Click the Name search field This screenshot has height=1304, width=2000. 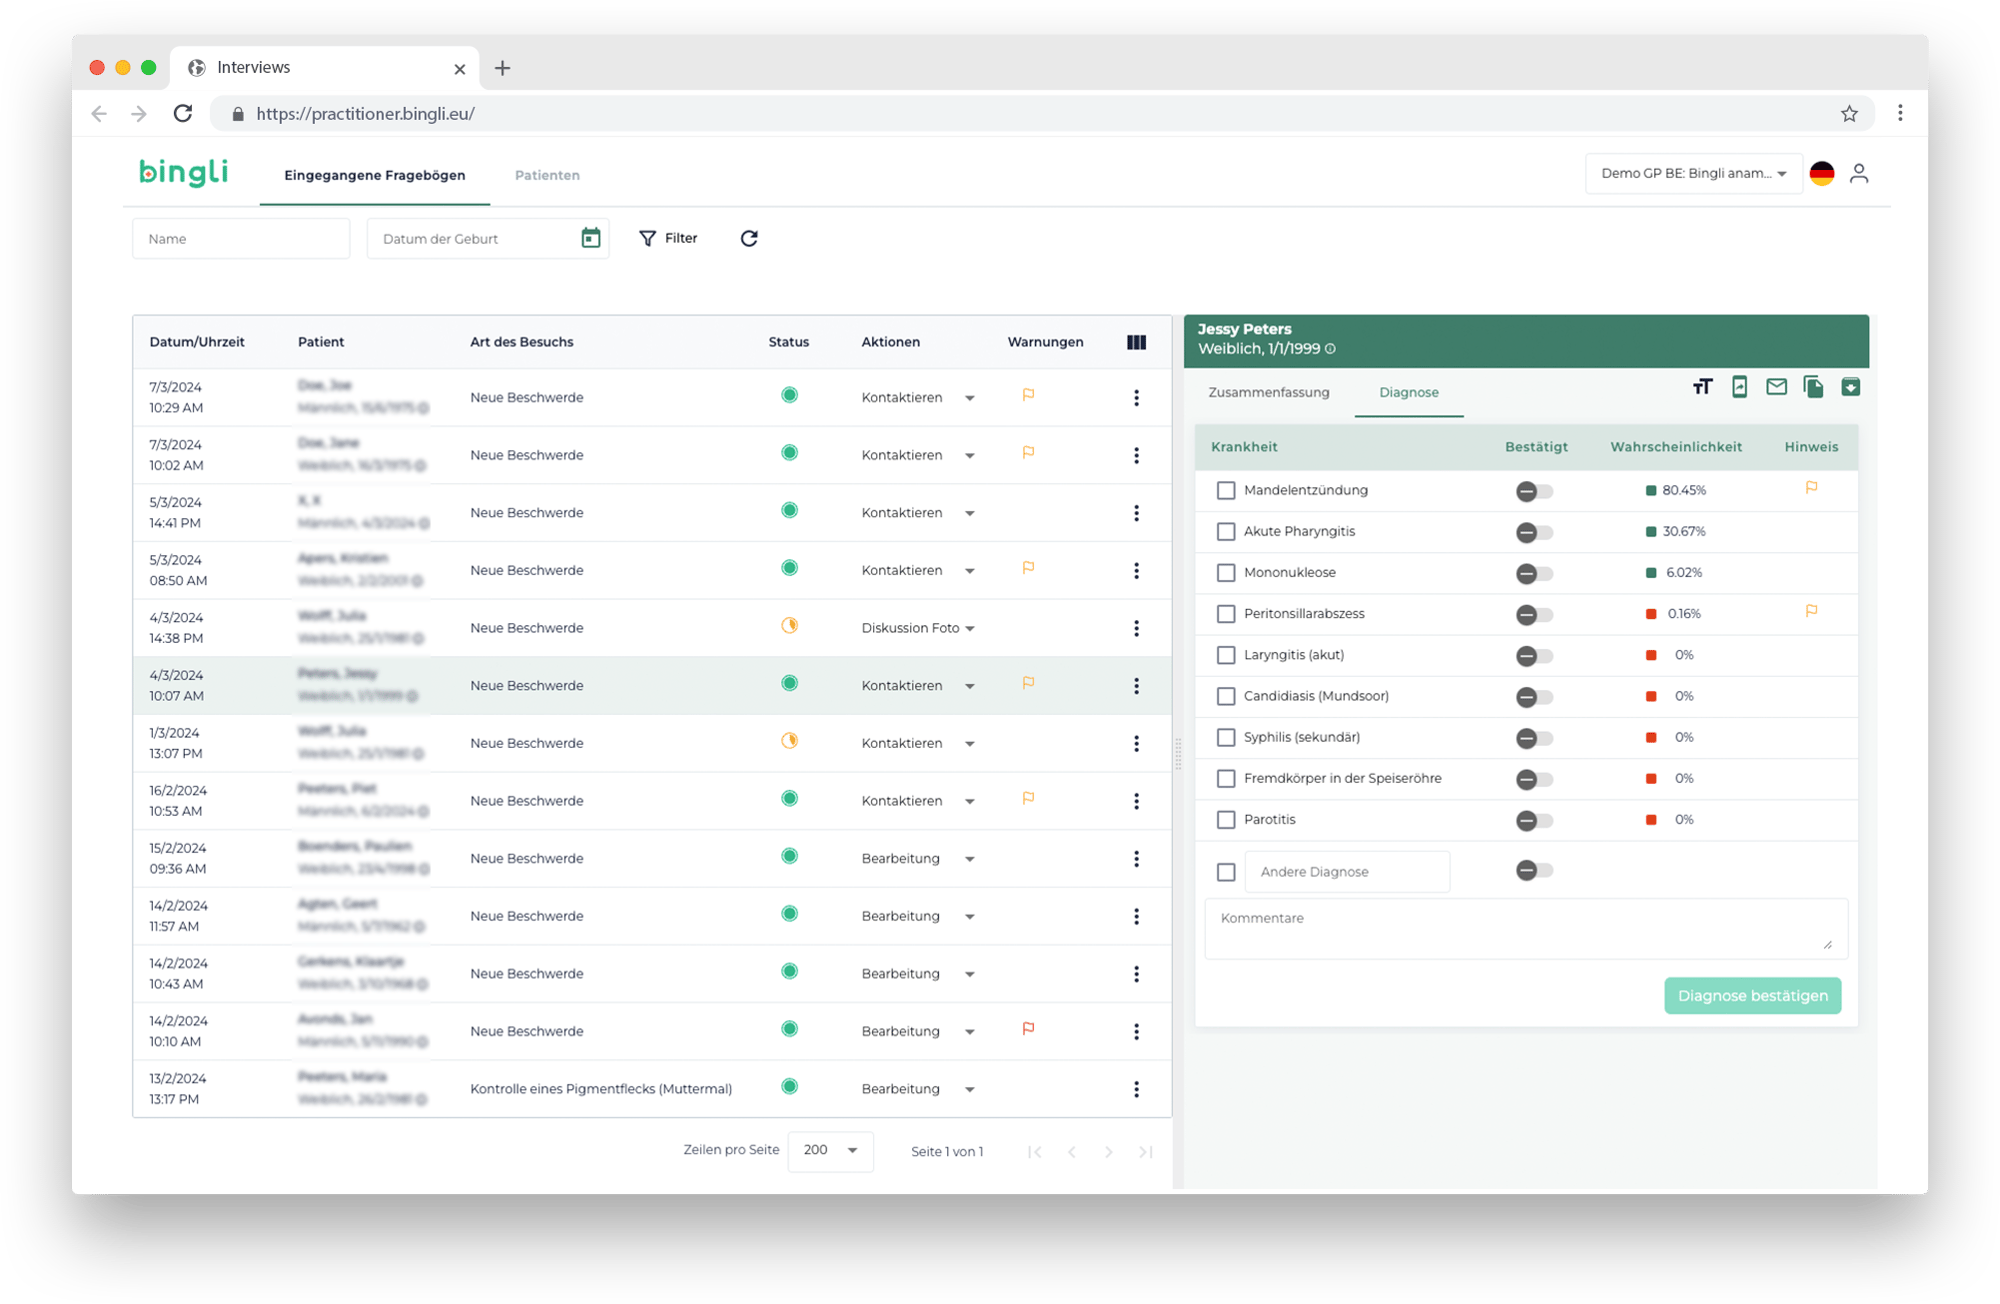click(241, 238)
